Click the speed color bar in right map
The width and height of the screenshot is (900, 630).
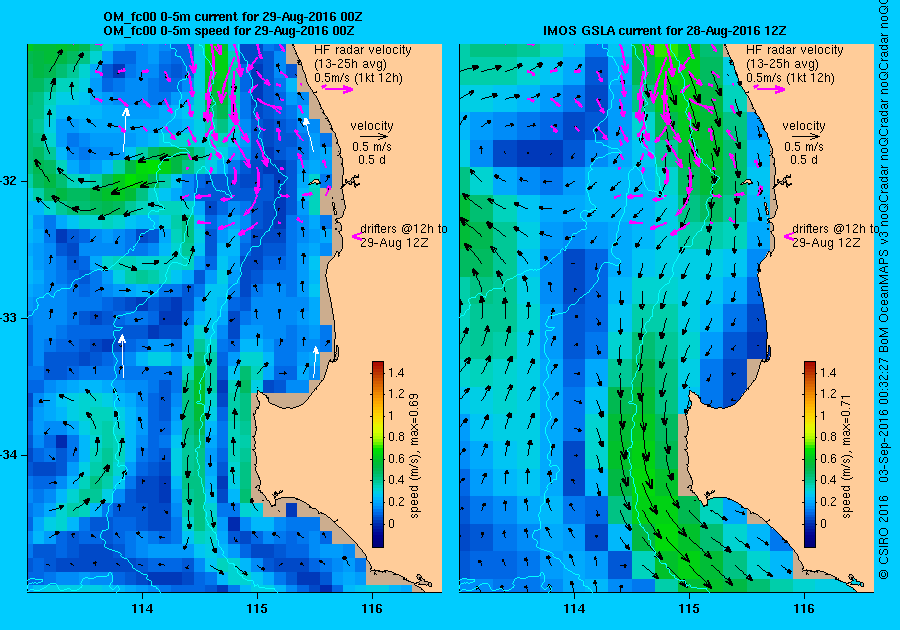pyautogui.click(x=810, y=454)
